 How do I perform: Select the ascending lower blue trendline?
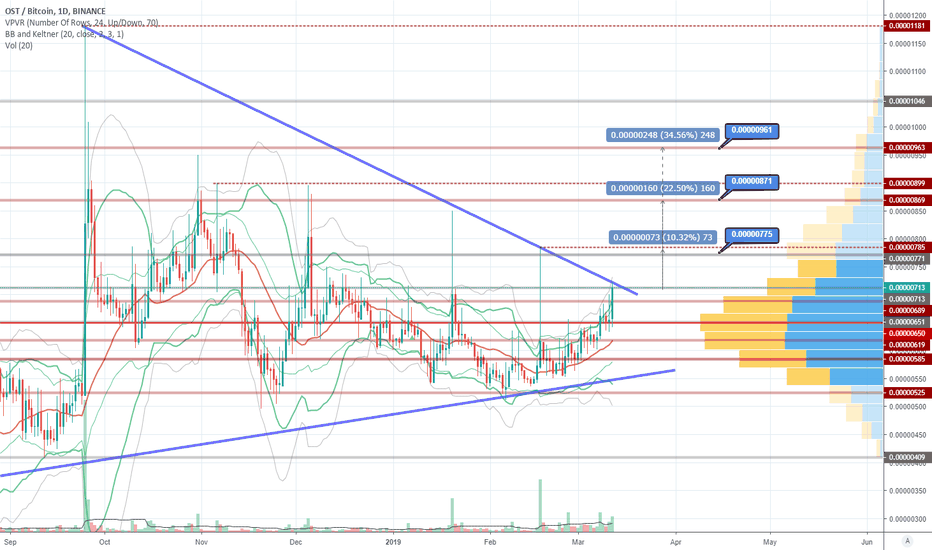(336, 423)
